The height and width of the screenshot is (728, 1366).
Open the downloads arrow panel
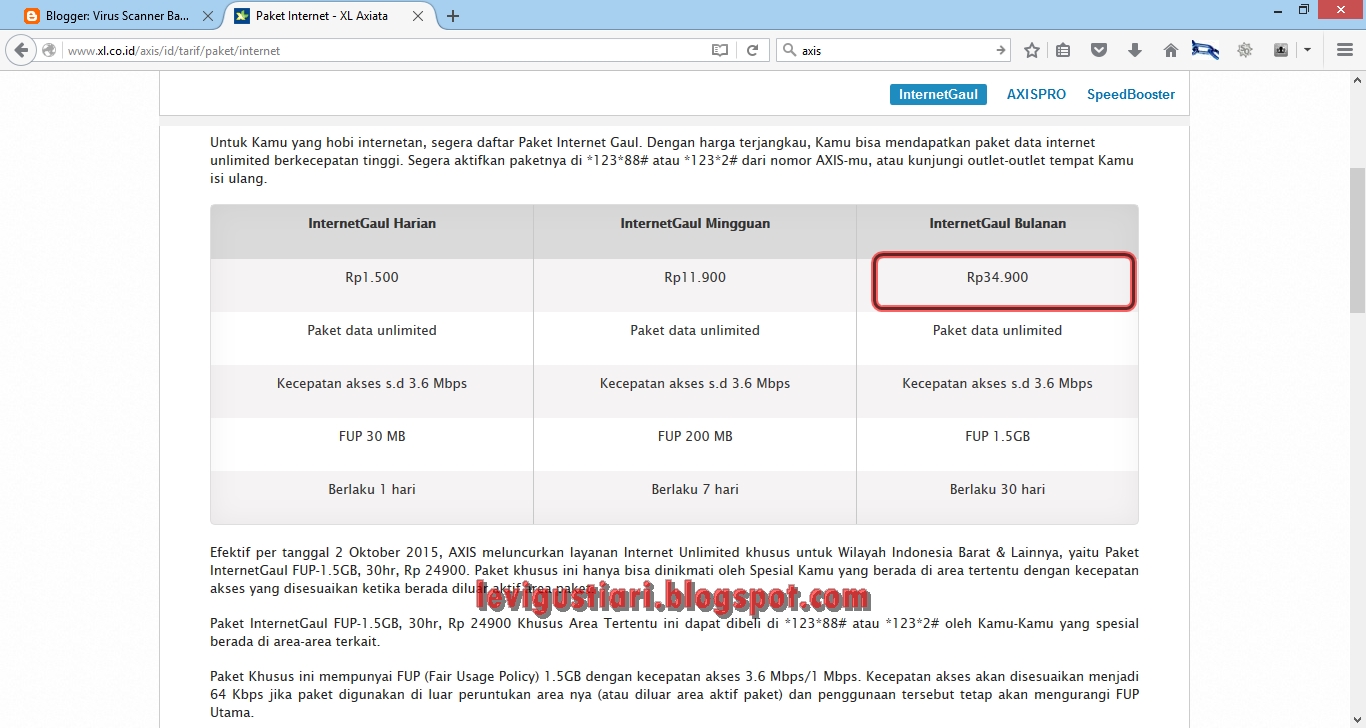(1135, 50)
